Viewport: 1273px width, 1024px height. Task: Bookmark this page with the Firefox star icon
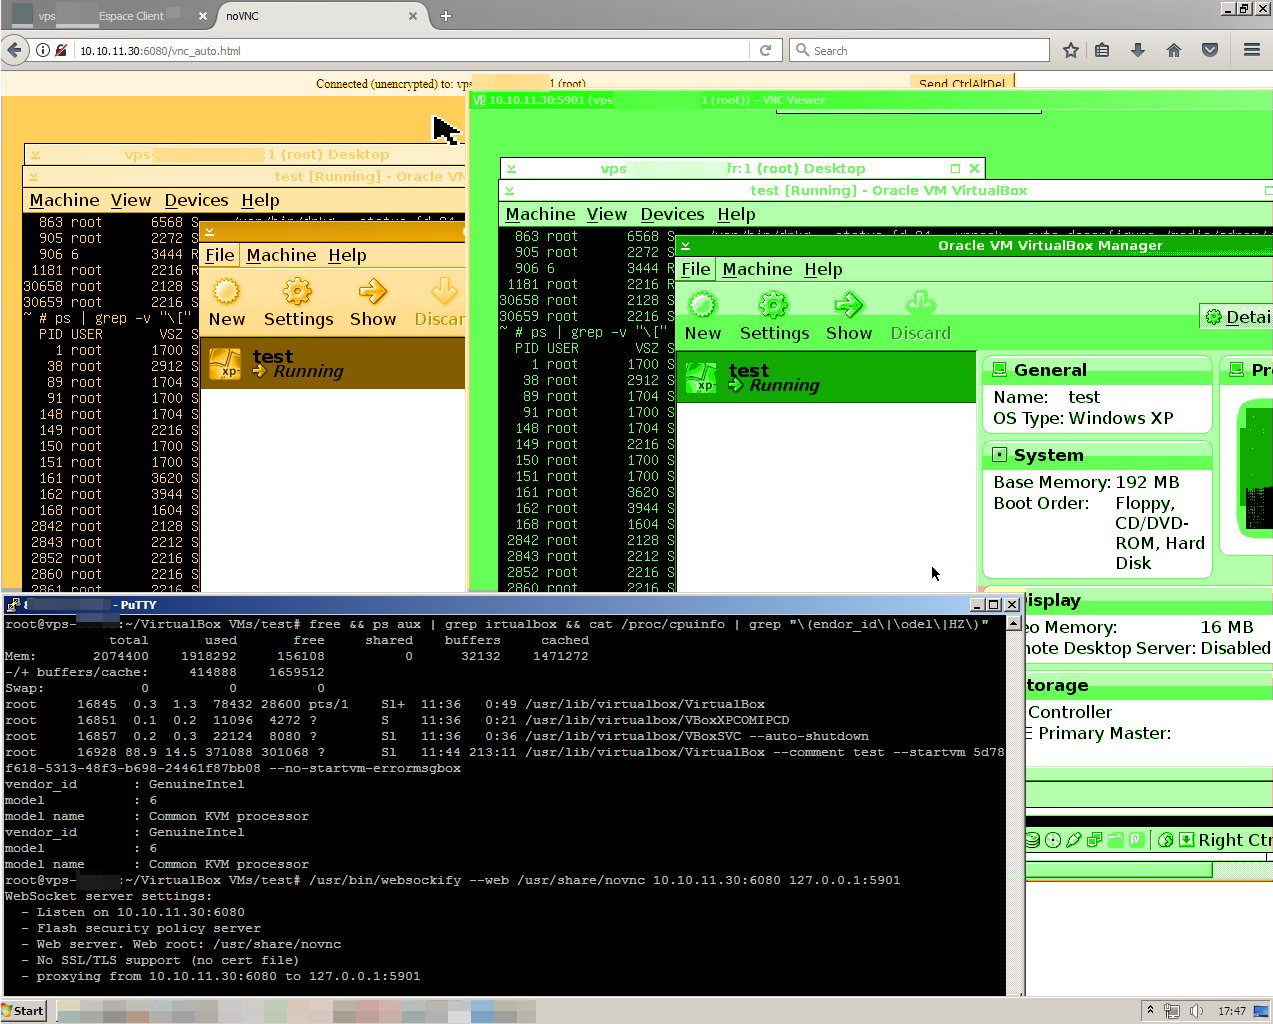click(1071, 50)
